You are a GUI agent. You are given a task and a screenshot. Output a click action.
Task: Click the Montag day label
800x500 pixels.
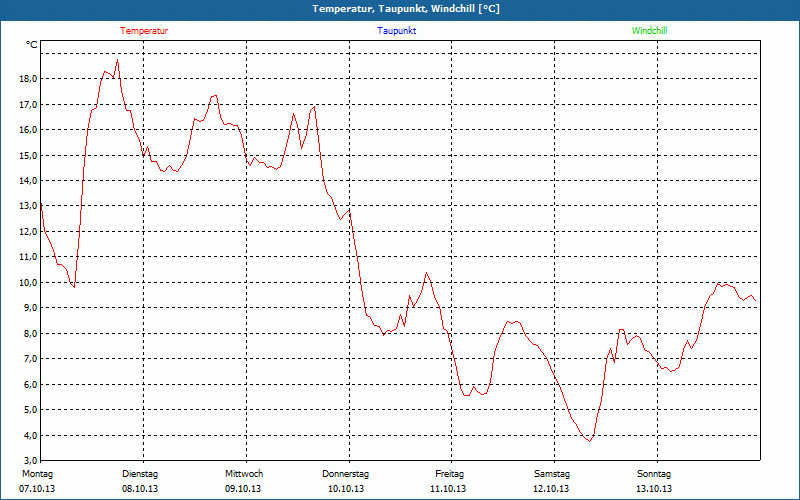pos(37,474)
